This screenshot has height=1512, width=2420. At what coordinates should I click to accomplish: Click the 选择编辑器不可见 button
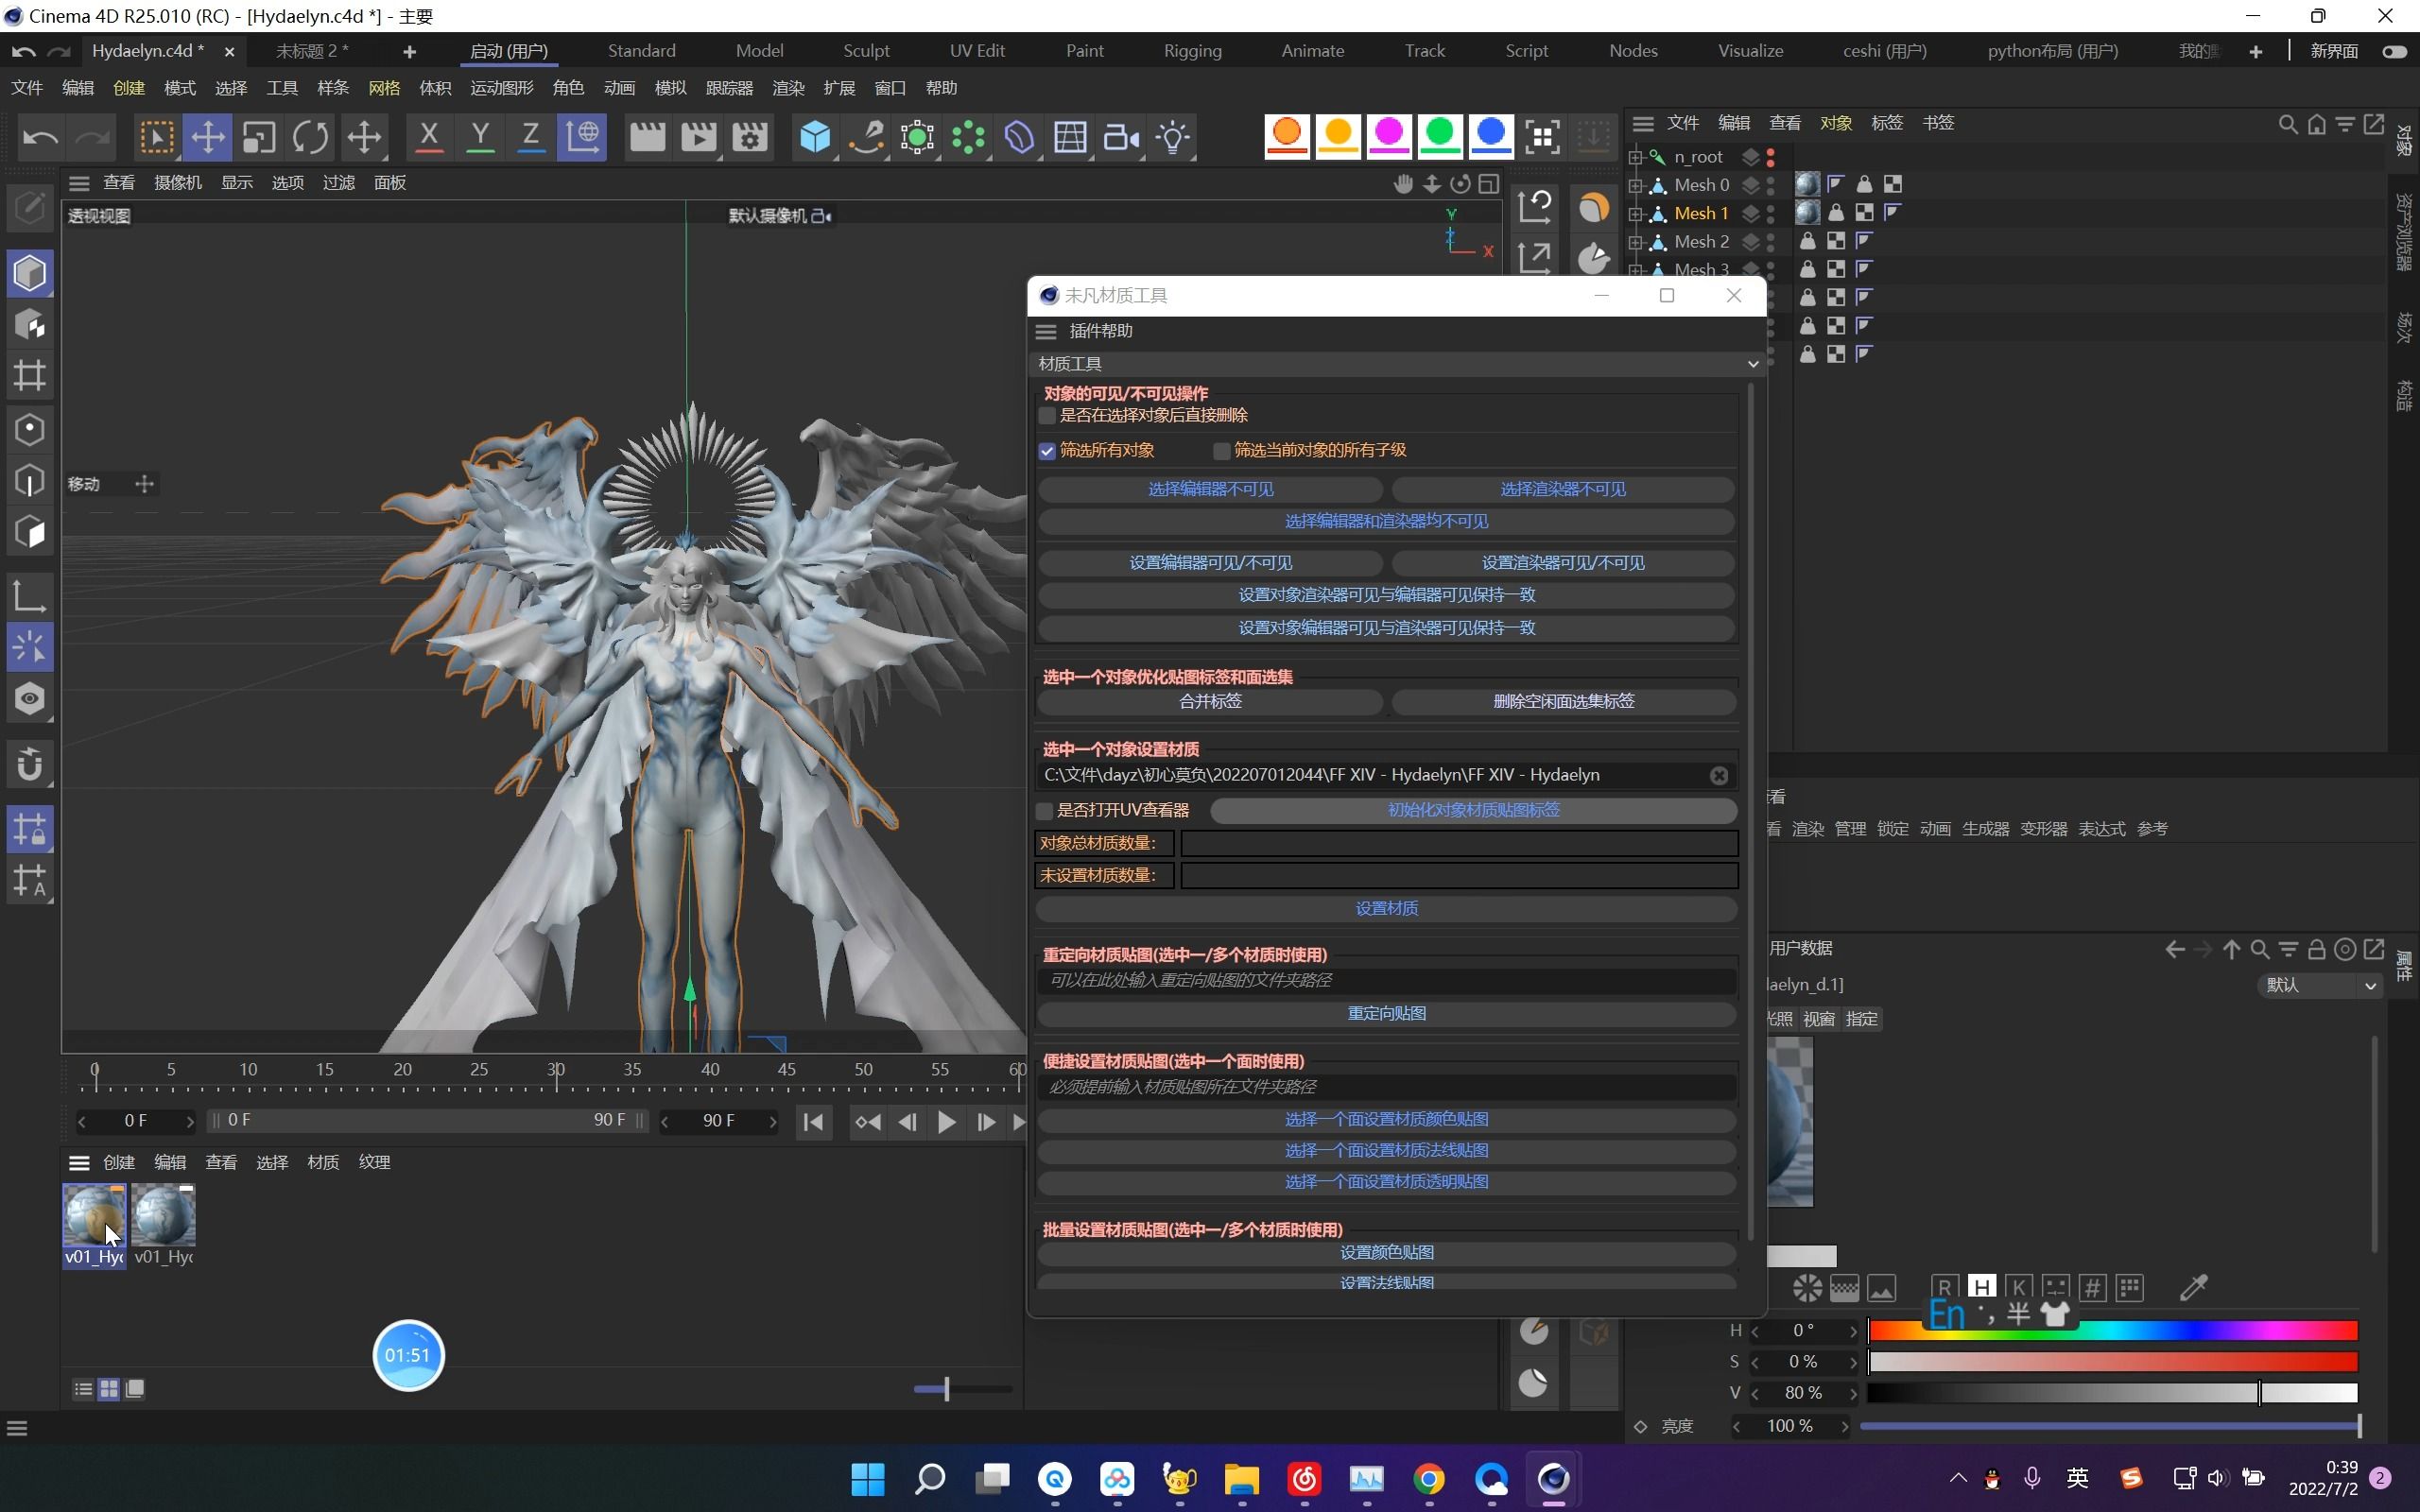tap(1210, 489)
